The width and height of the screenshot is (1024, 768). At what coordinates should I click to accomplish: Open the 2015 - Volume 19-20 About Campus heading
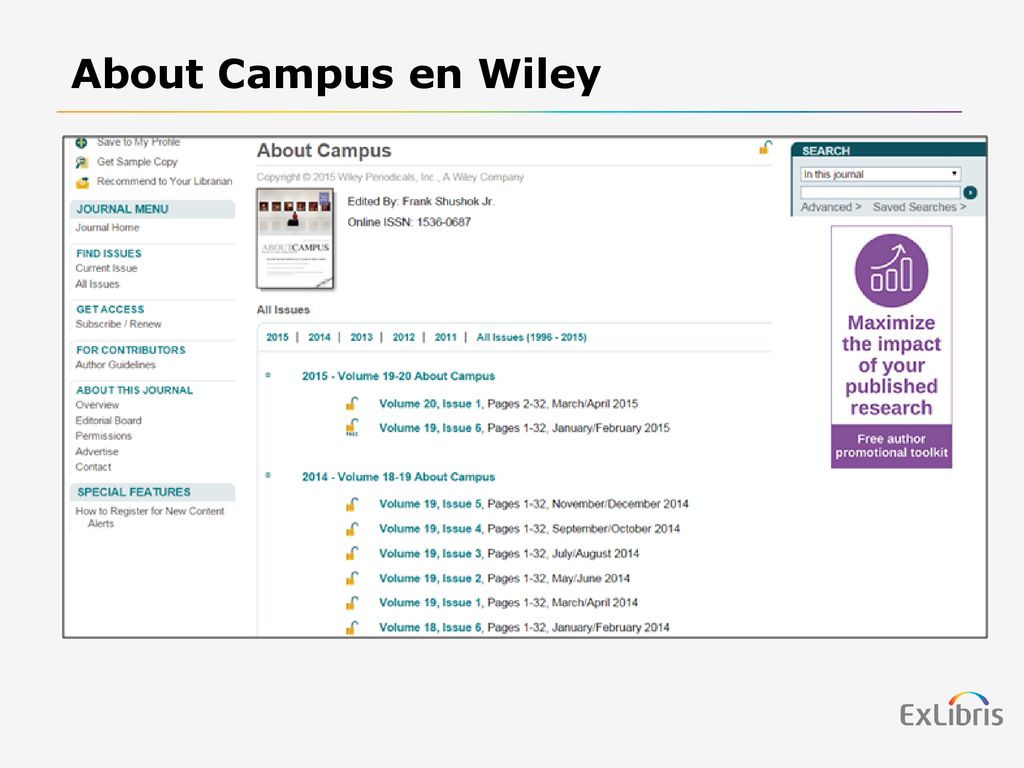click(x=398, y=376)
